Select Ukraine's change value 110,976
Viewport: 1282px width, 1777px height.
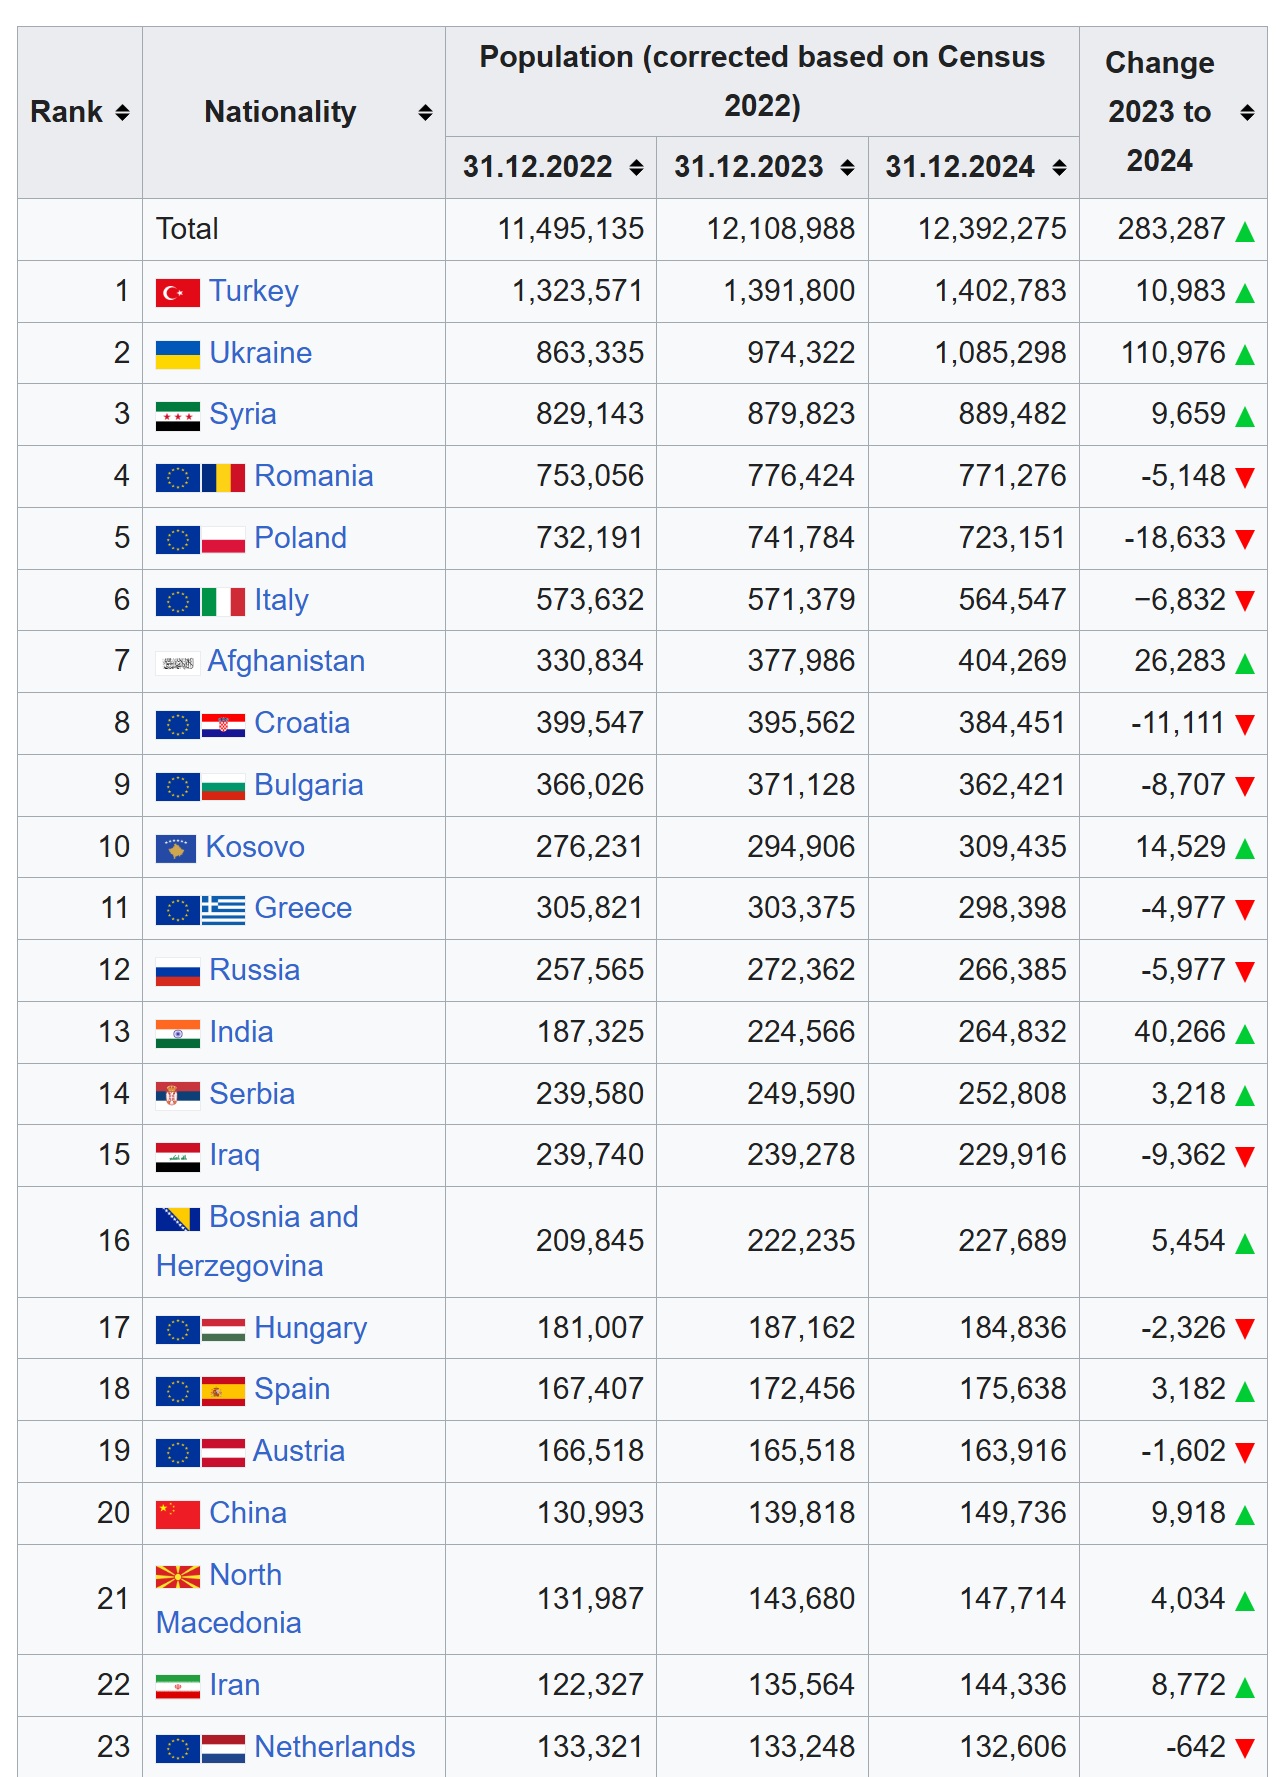click(1173, 353)
